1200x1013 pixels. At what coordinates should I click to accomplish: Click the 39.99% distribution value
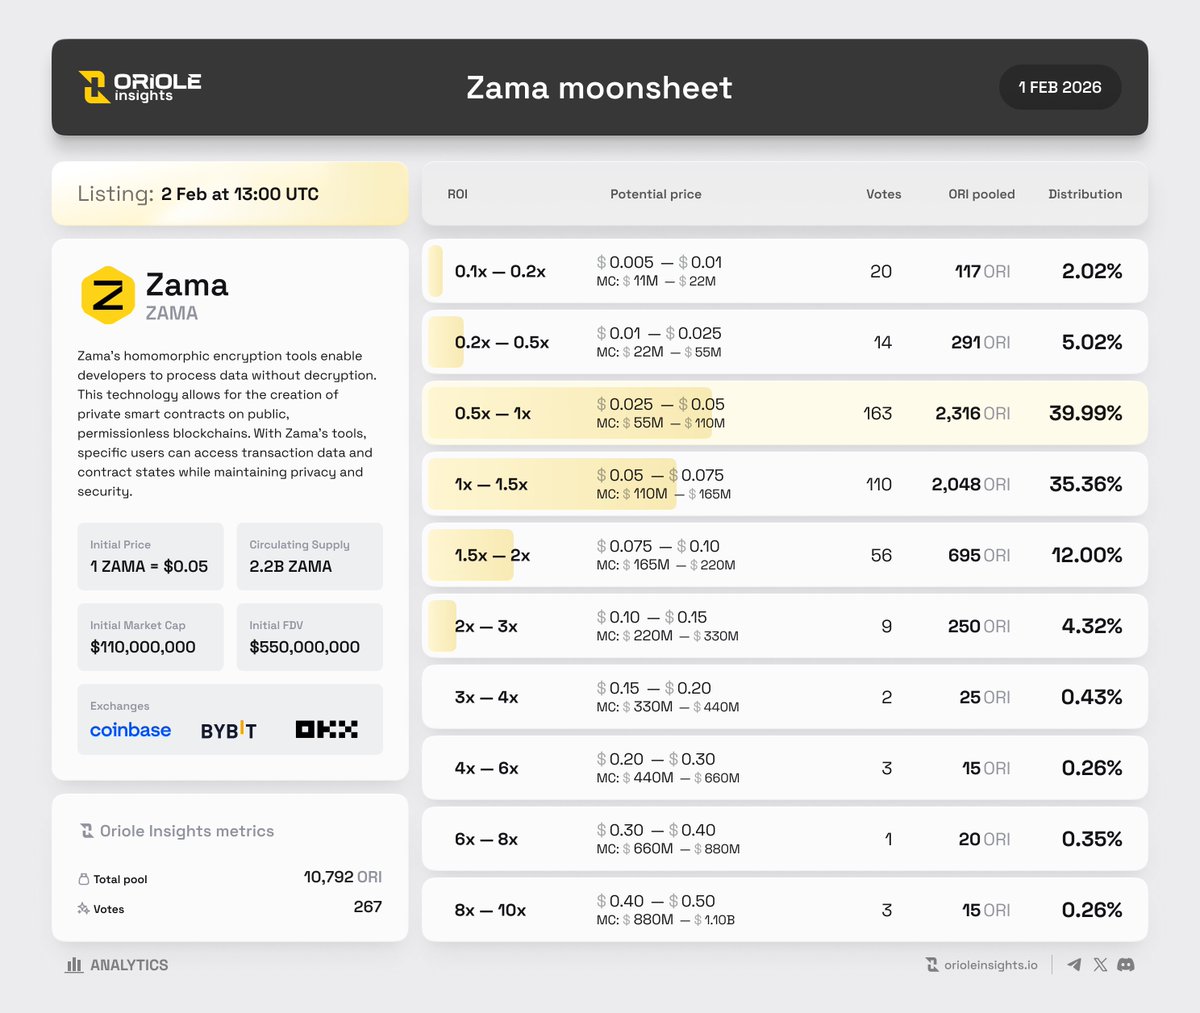1085,413
